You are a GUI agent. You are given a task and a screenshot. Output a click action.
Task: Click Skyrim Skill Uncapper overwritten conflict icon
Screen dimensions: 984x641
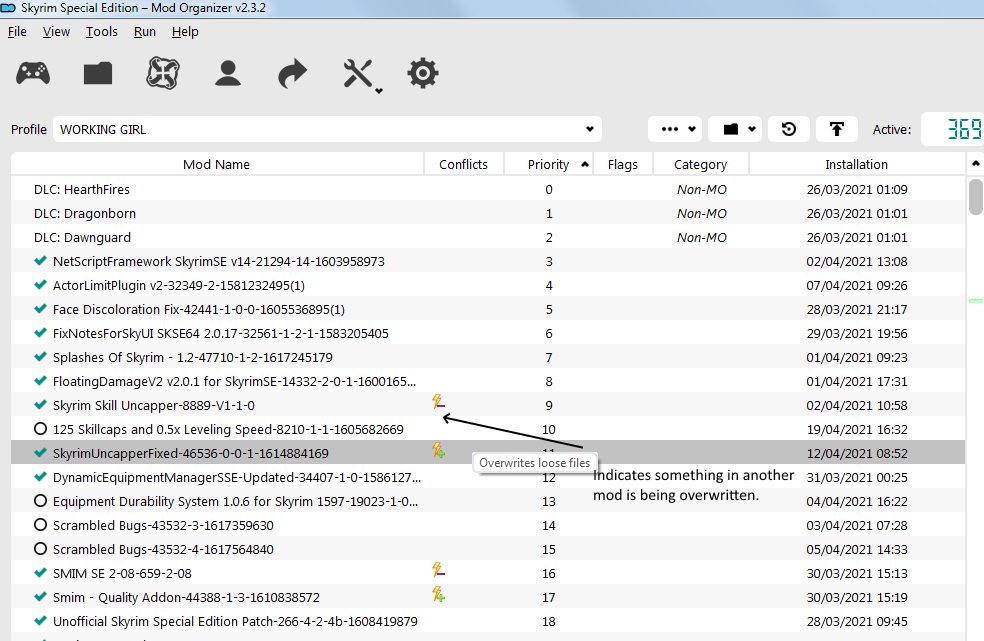439,402
